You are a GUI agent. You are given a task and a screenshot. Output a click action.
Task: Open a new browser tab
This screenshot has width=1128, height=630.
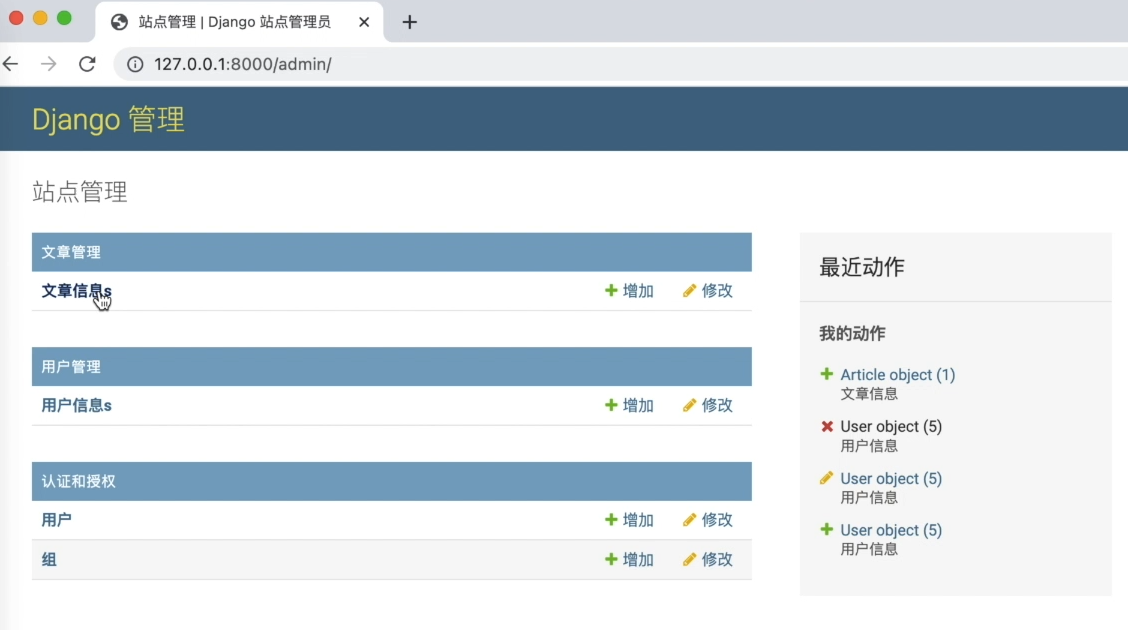[409, 22]
